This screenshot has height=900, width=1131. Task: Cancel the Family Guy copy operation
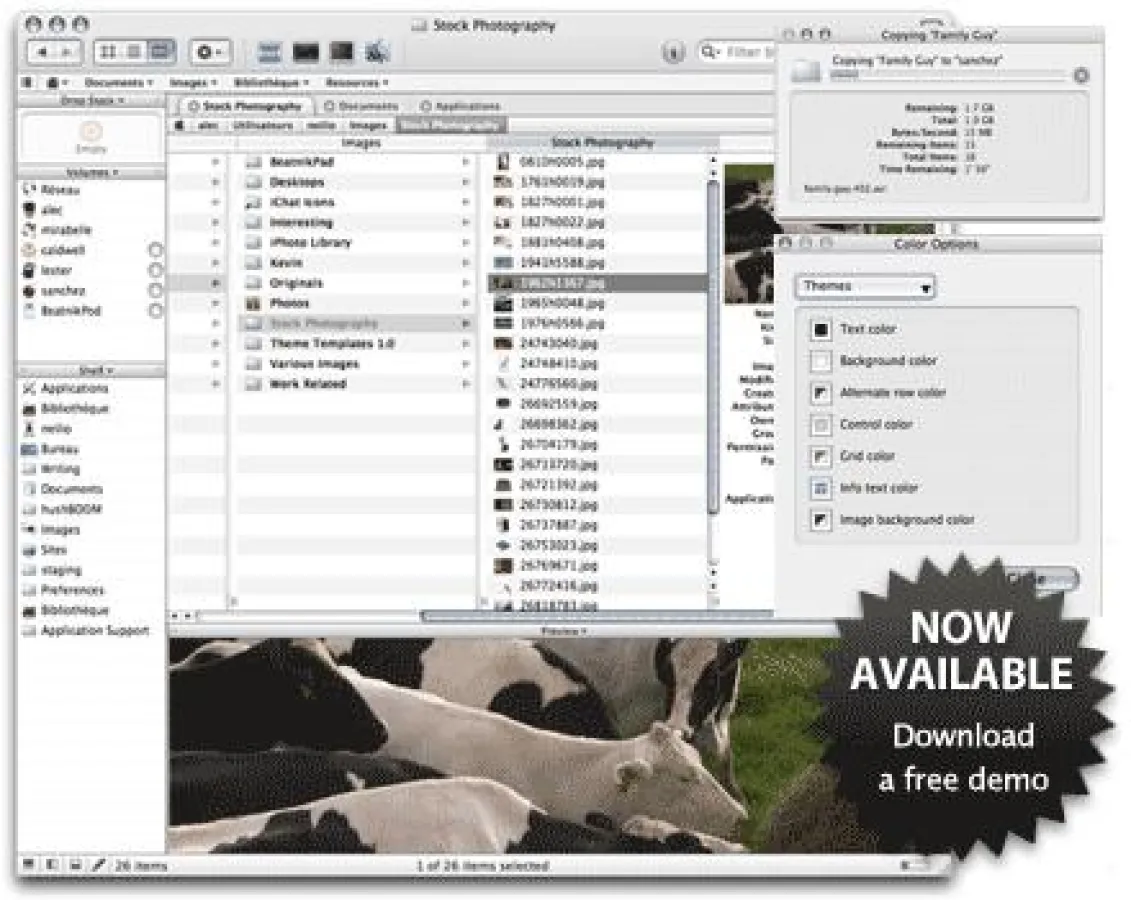1080,76
